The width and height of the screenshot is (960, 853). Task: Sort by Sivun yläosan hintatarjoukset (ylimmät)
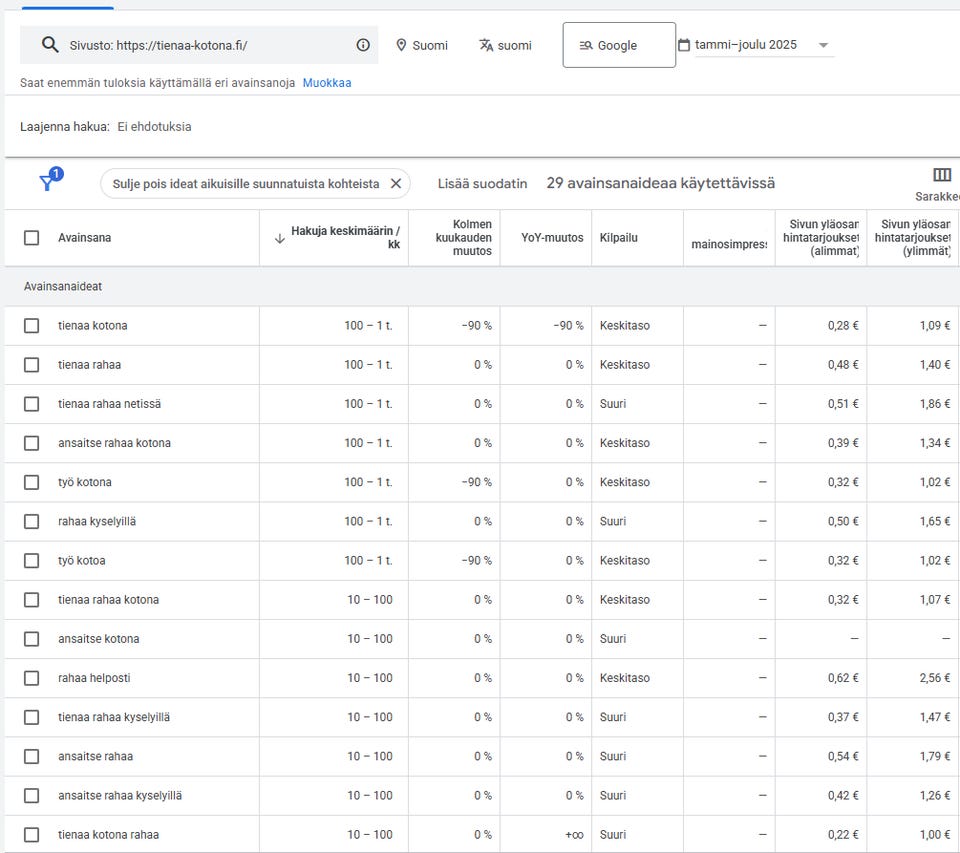tap(913, 238)
